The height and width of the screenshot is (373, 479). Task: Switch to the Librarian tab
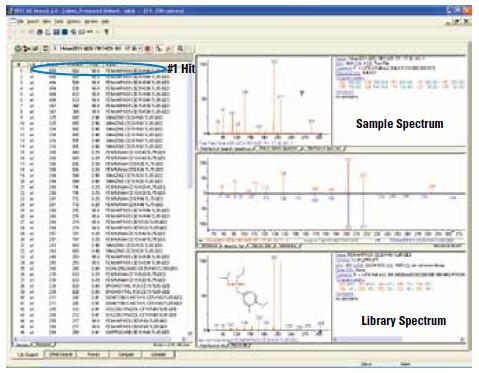coord(159,354)
